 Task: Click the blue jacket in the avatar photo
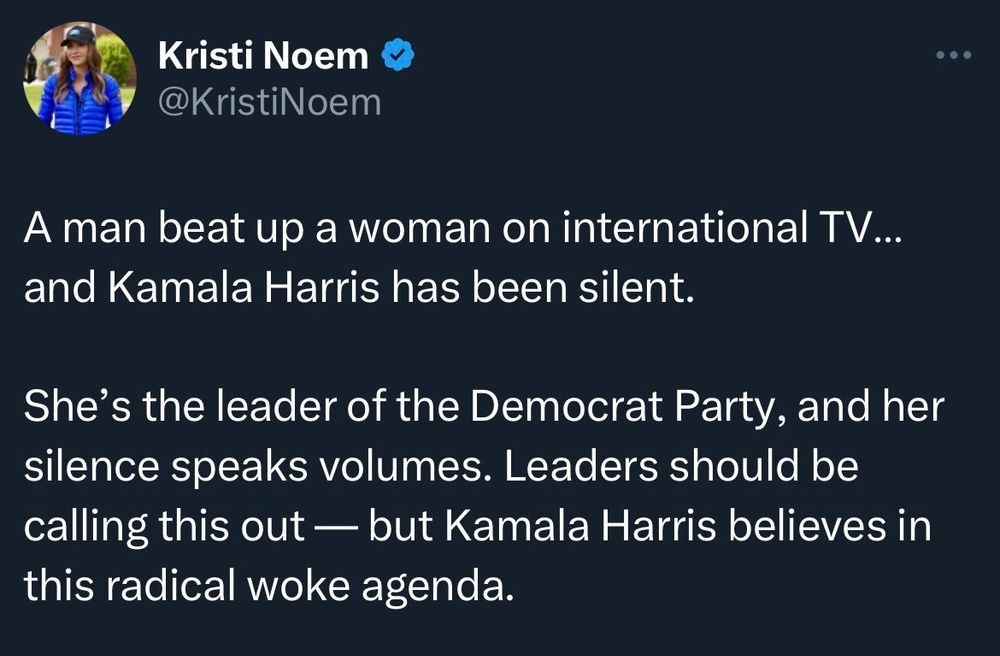click(80, 104)
